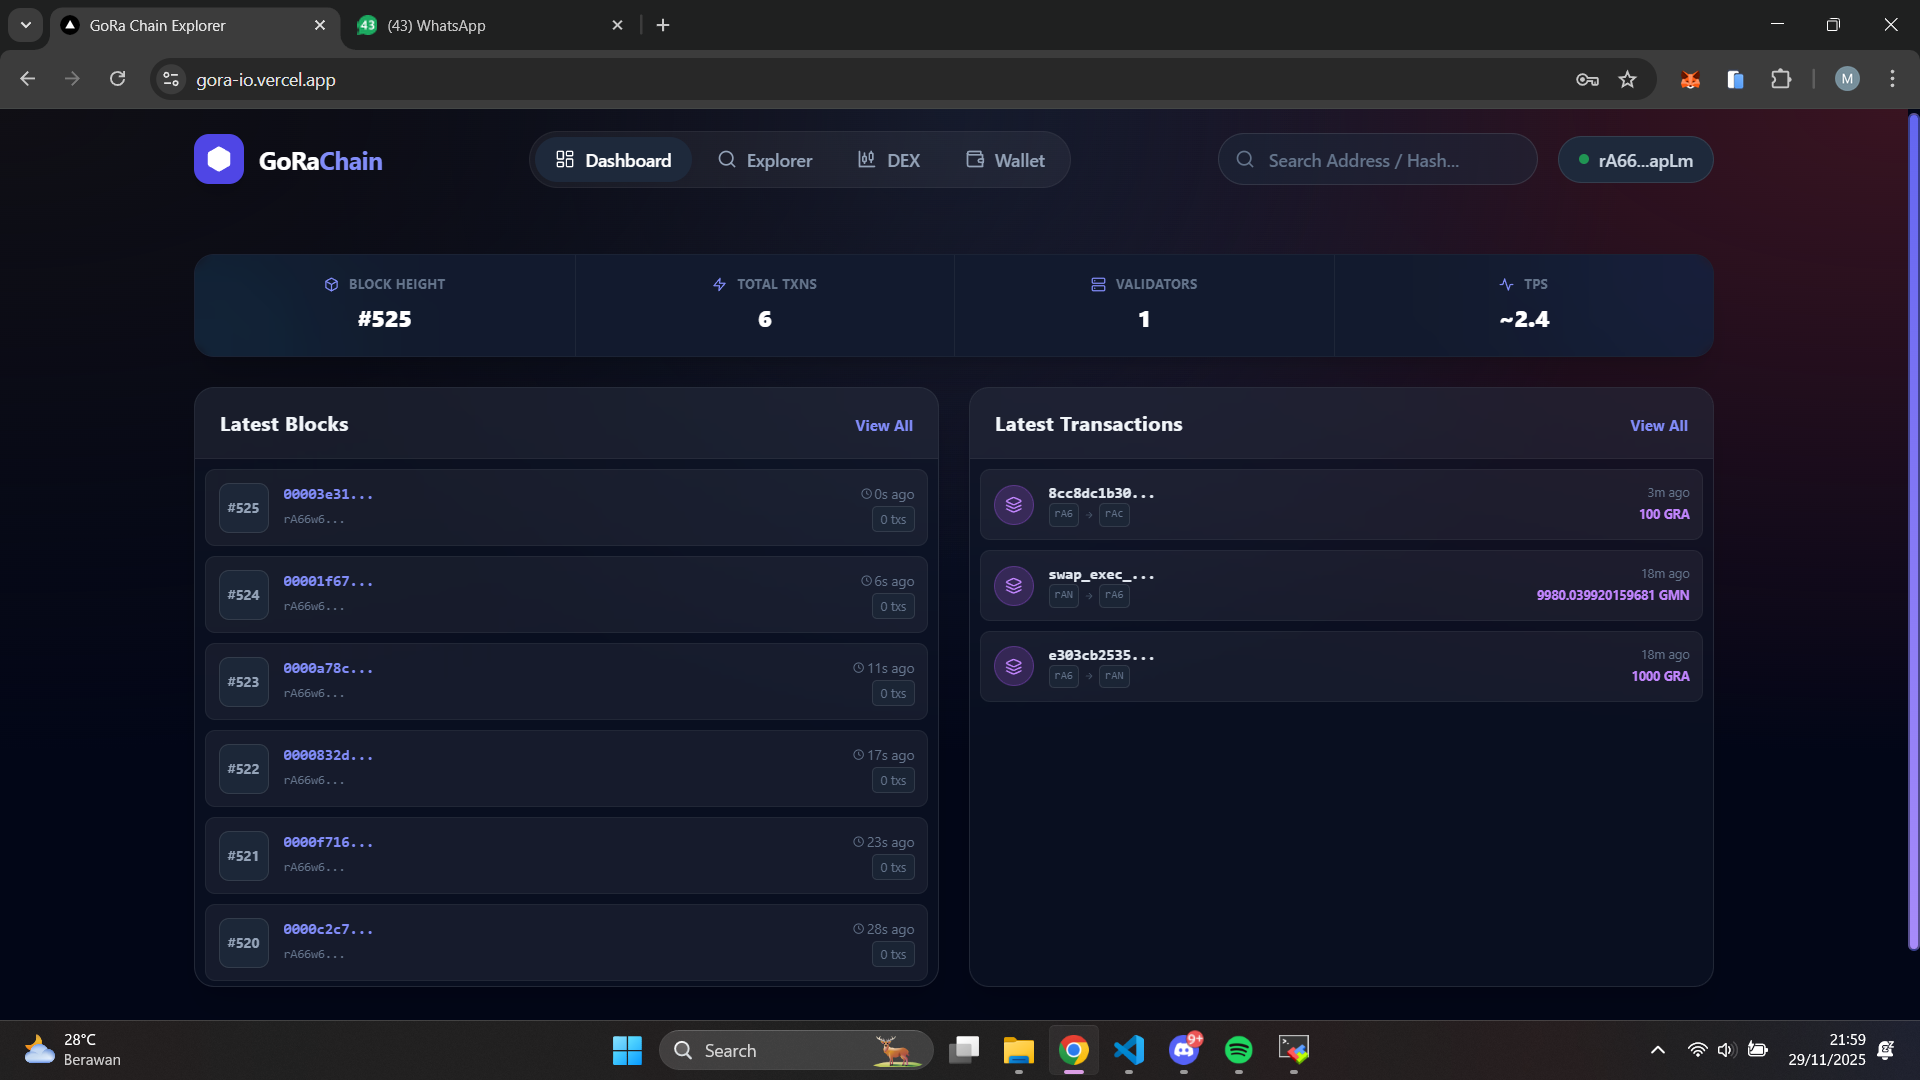Open the password manager key icon
Screen dimensions: 1920x1080
pos(1587,79)
